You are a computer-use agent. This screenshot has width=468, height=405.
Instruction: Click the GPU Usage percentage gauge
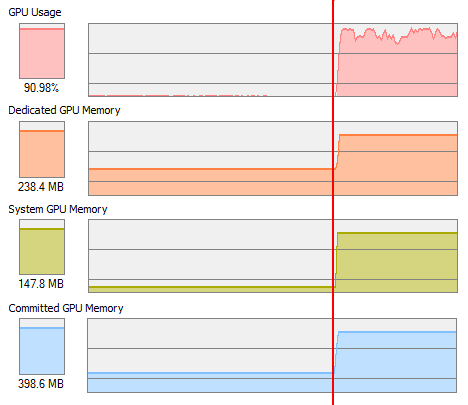pyautogui.click(x=42, y=51)
